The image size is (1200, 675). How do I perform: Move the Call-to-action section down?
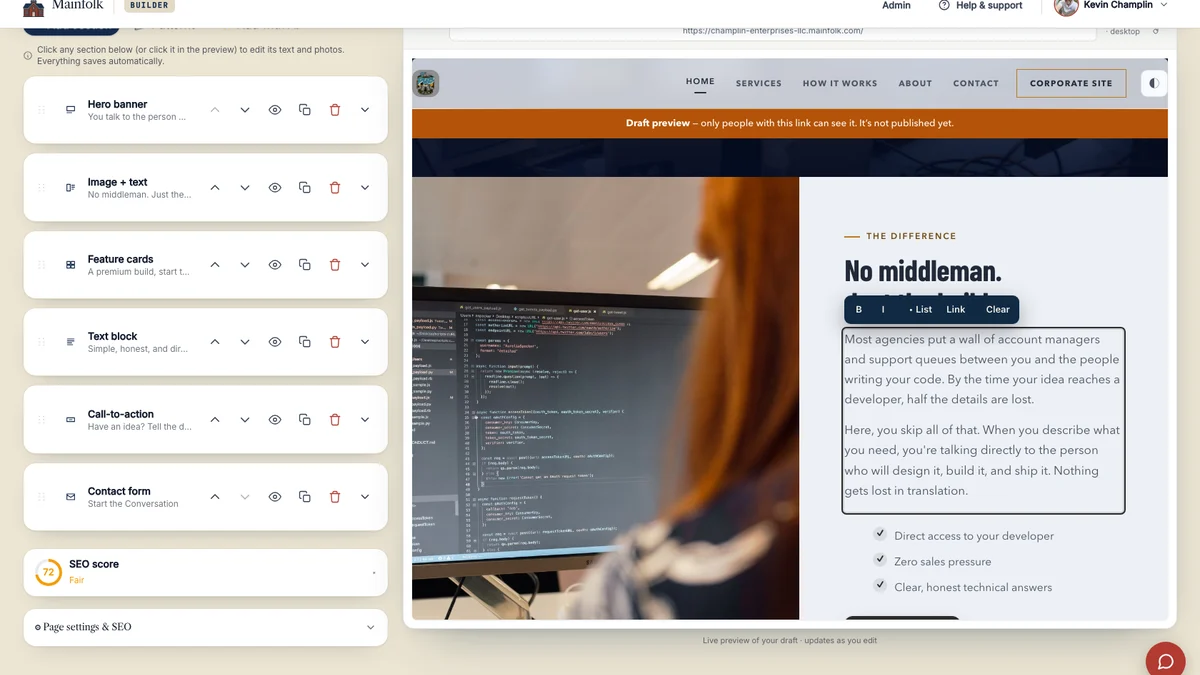click(x=245, y=420)
